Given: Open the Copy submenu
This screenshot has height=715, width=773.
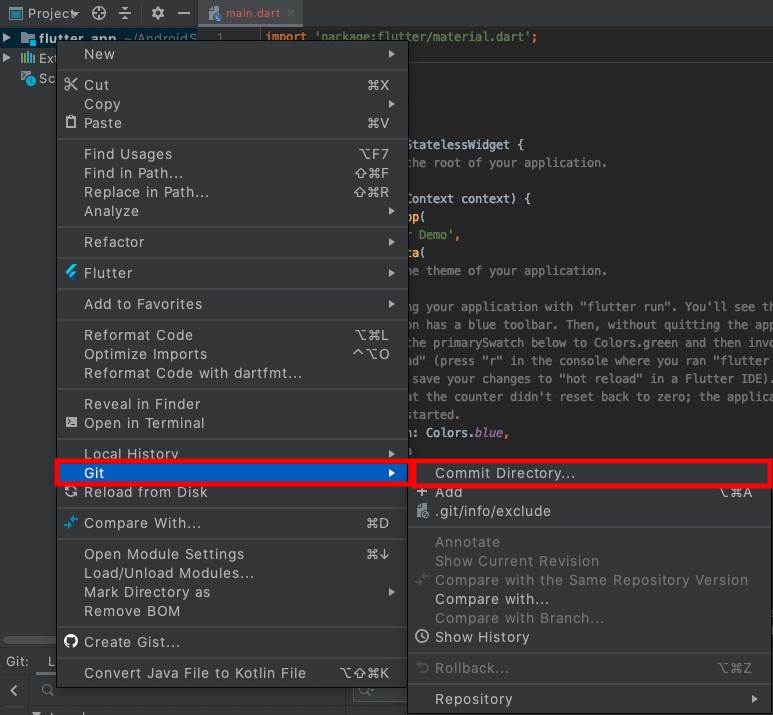Looking at the screenshot, I should (232, 104).
